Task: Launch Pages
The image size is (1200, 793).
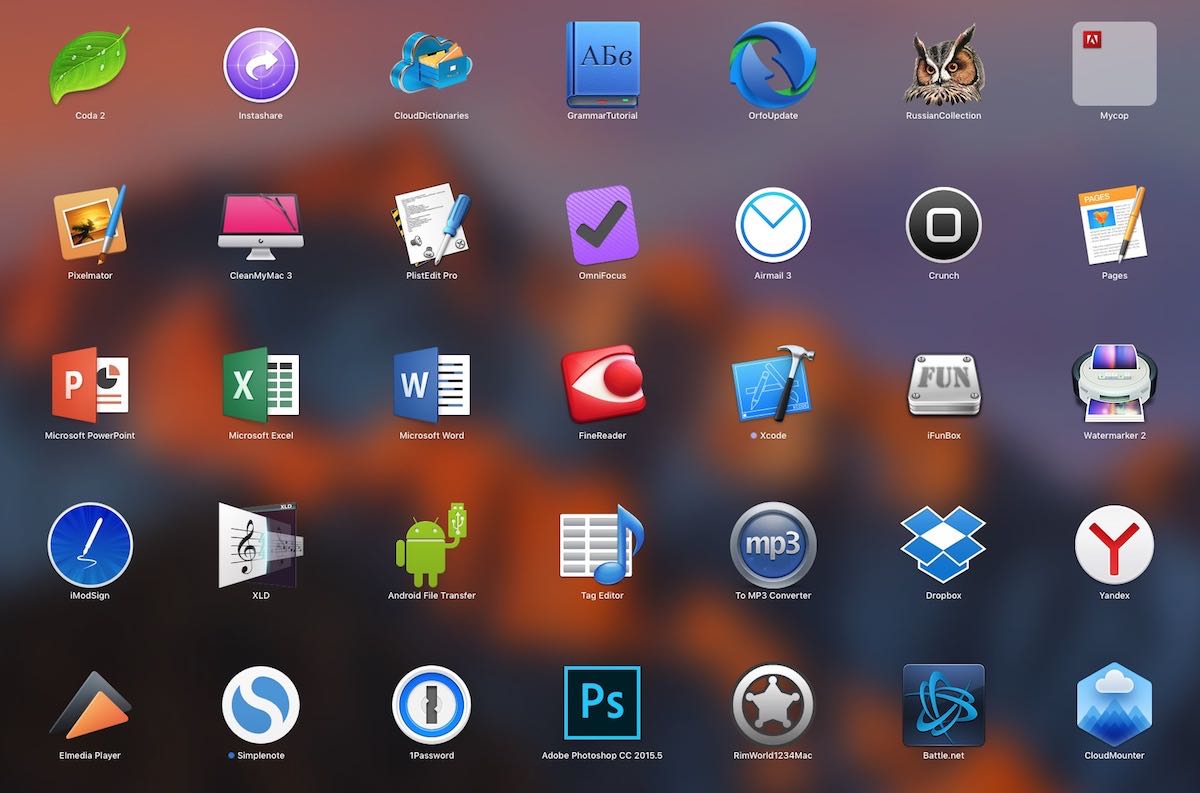Action: [x=1114, y=225]
